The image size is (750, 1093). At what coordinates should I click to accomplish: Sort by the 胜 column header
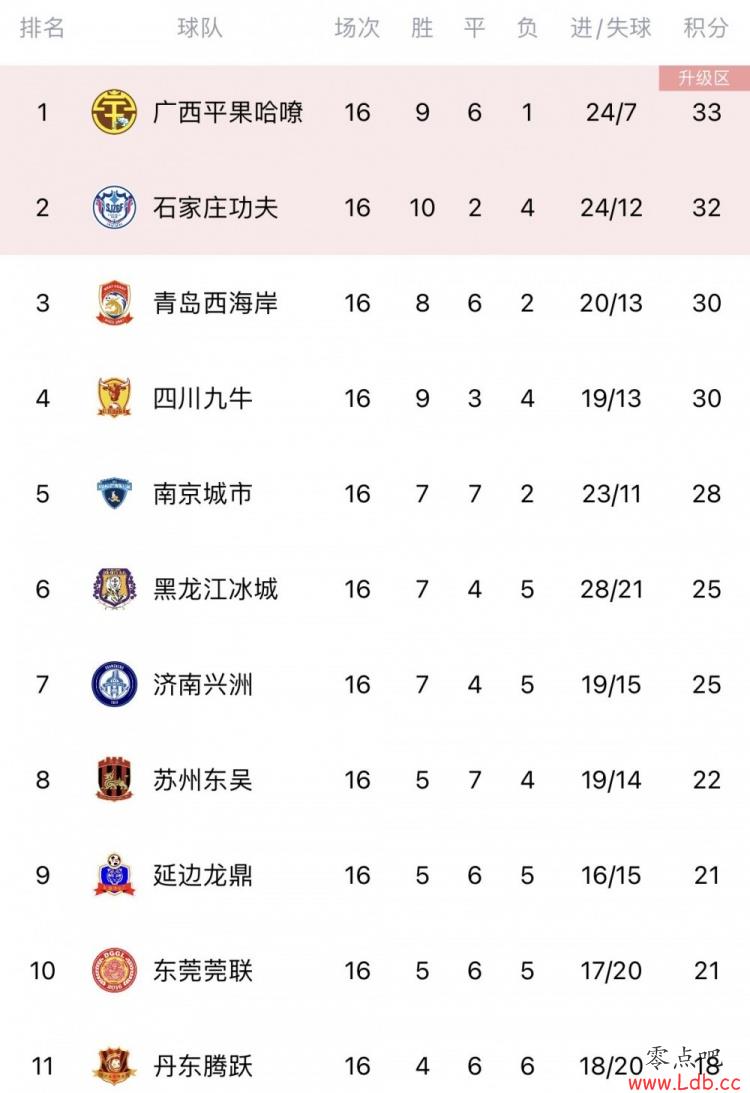click(x=422, y=28)
